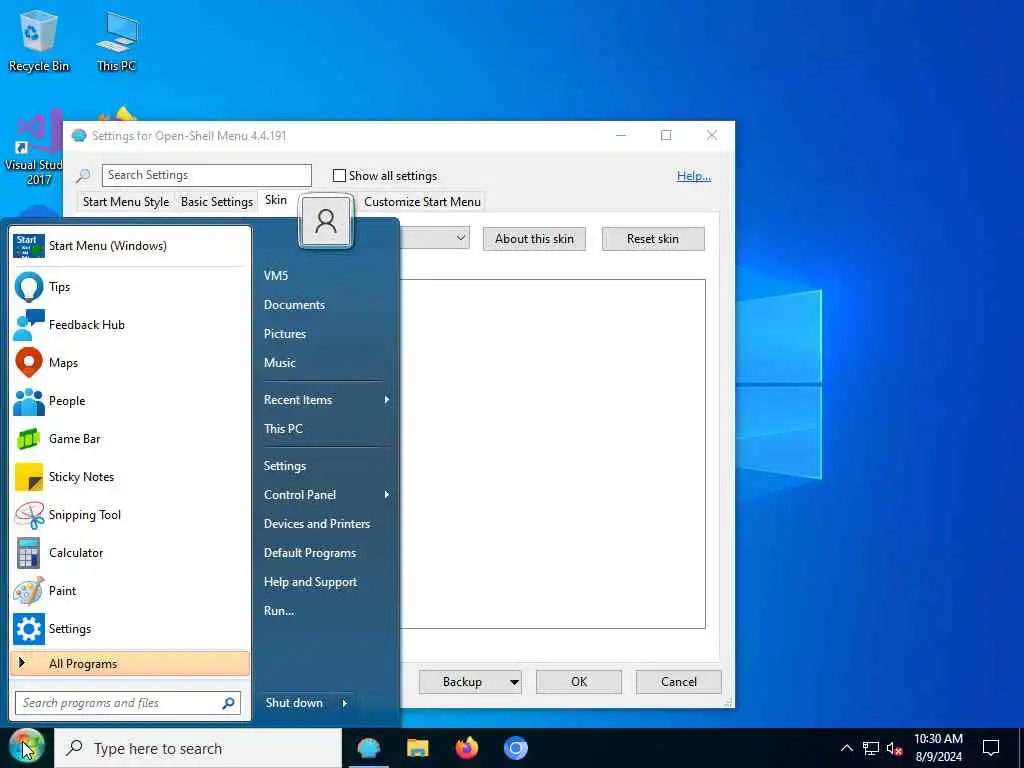Open the Backup dropdown arrow
This screenshot has height=768, width=1024.
514,682
